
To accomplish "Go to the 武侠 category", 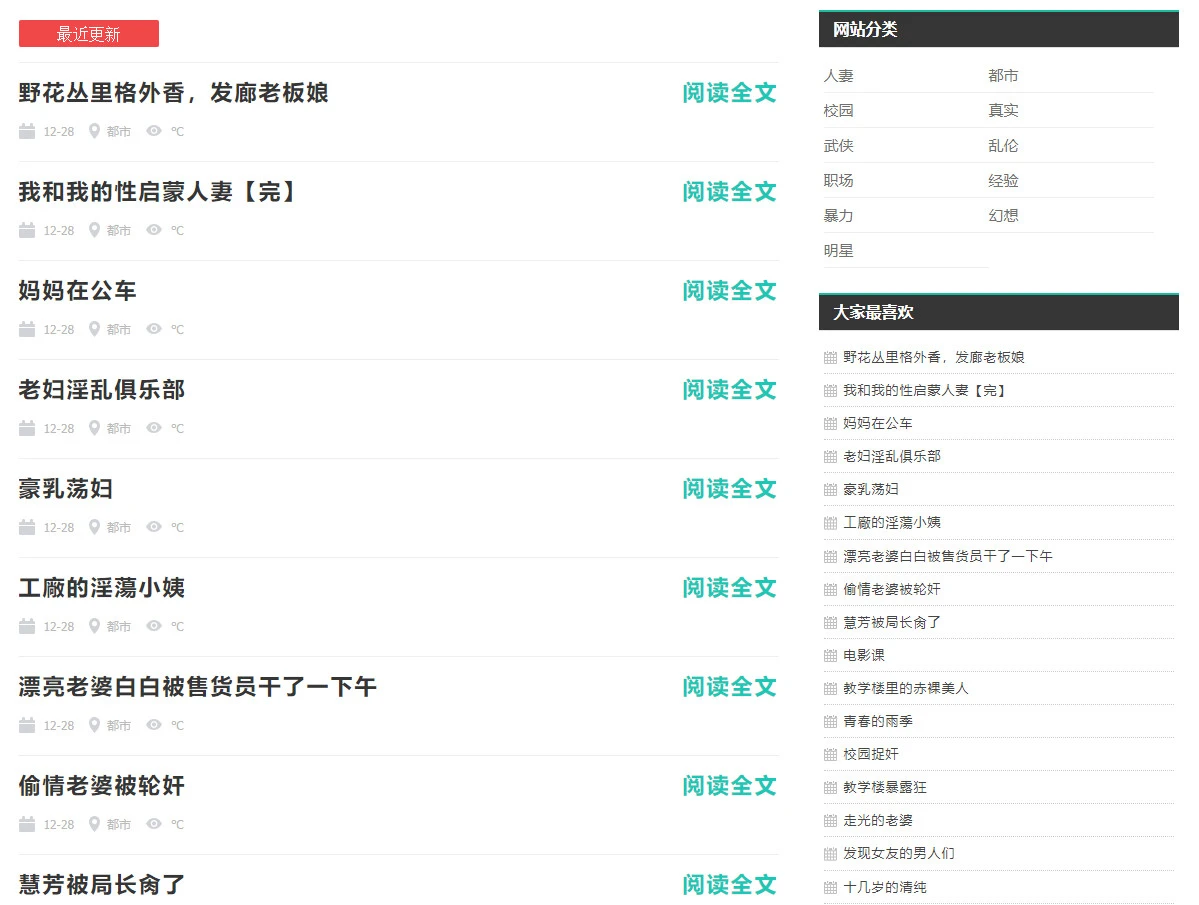I will pyautogui.click(x=839, y=146).
